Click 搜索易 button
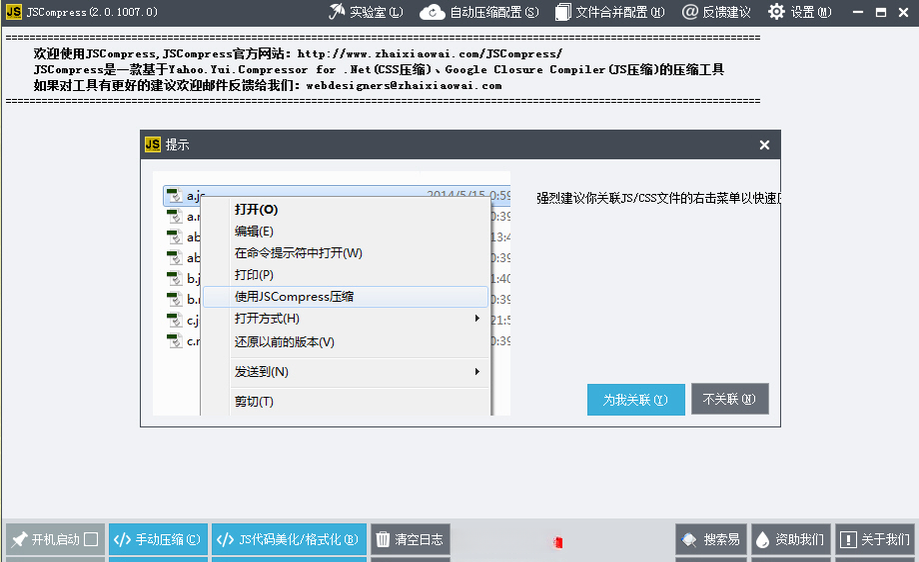 click(711, 539)
